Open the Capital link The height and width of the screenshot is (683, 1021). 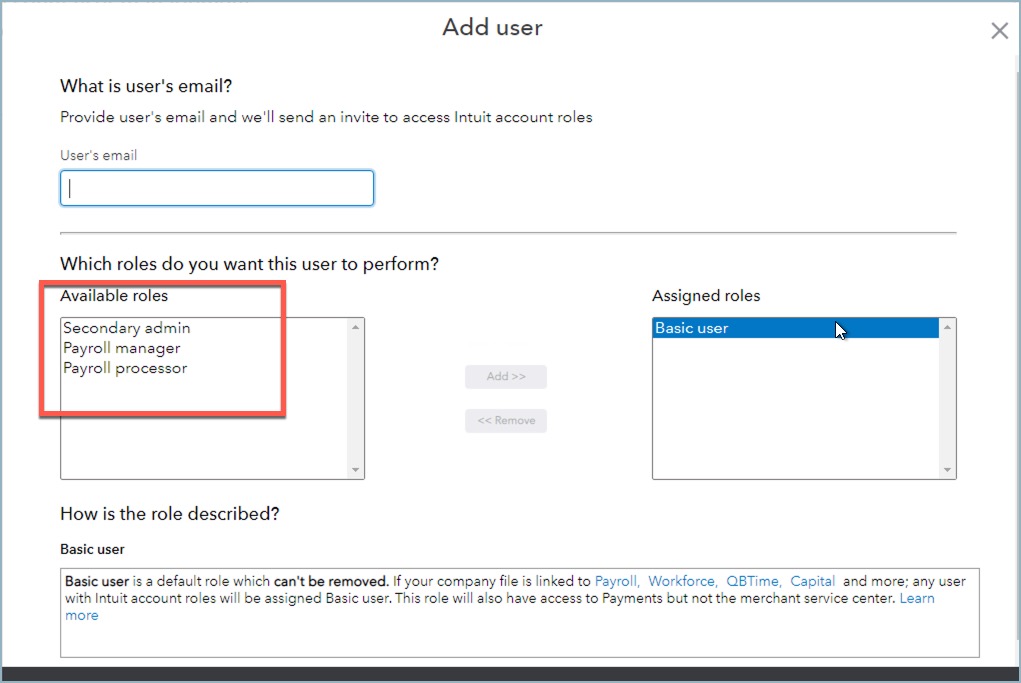[x=811, y=581]
